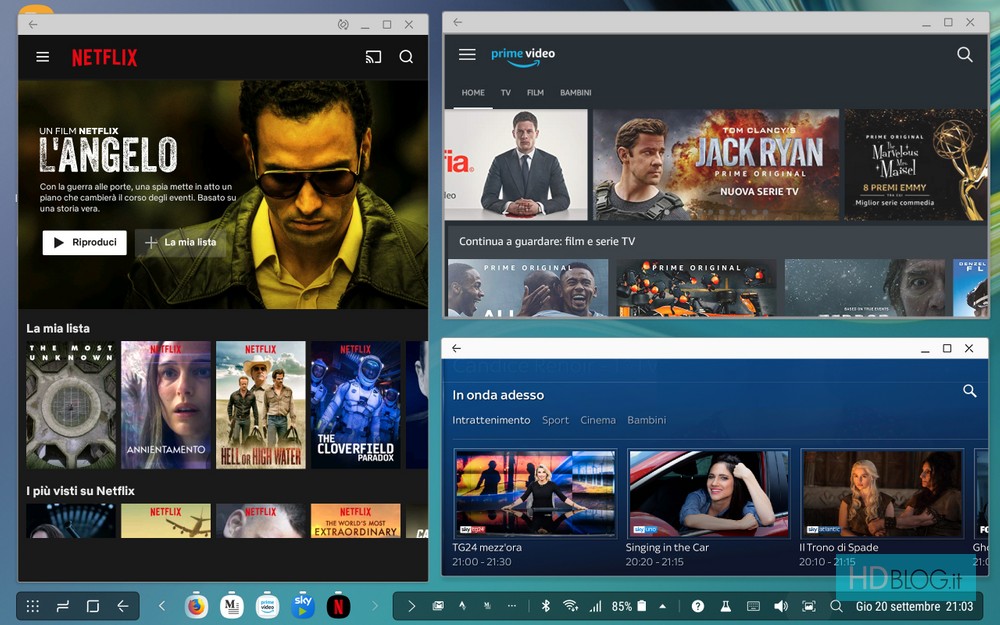Click the volume speaker icon
The width and height of the screenshot is (1000, 625).
tap(781, 606)
